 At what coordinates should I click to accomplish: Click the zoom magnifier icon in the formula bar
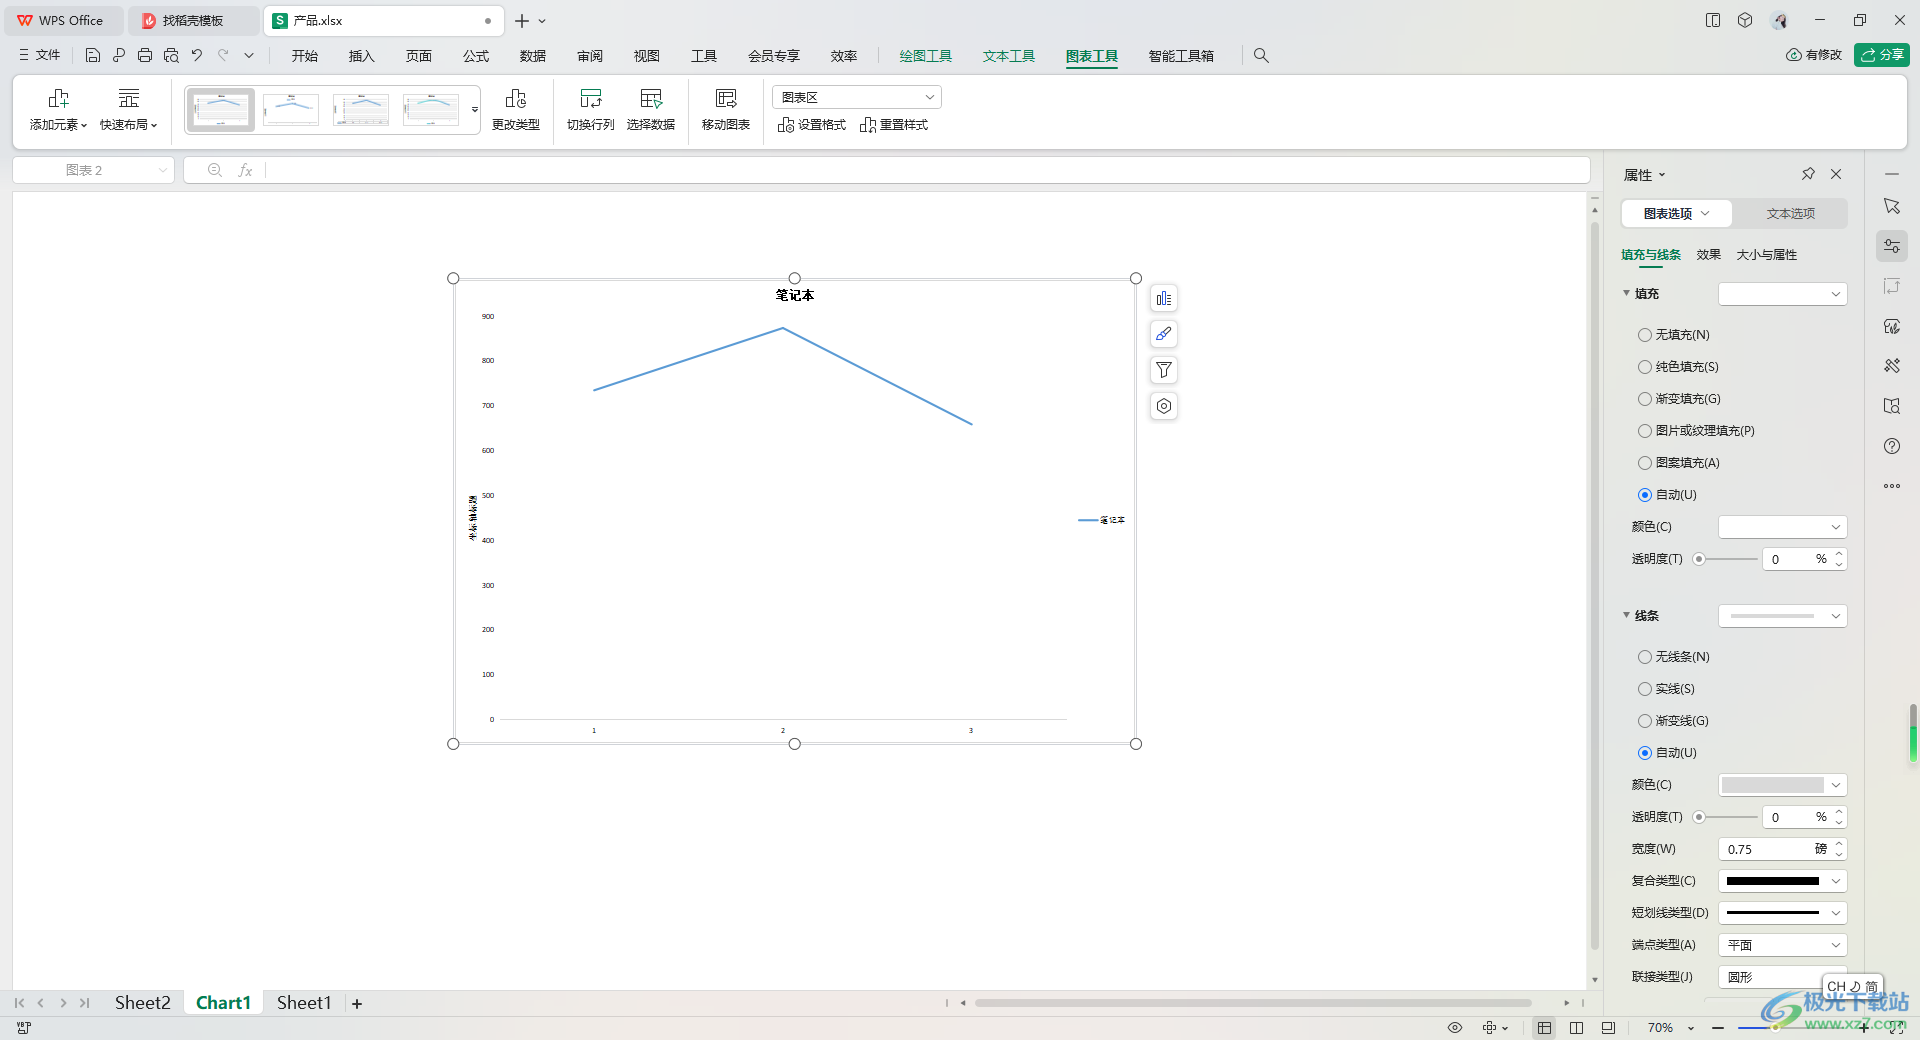215,171
